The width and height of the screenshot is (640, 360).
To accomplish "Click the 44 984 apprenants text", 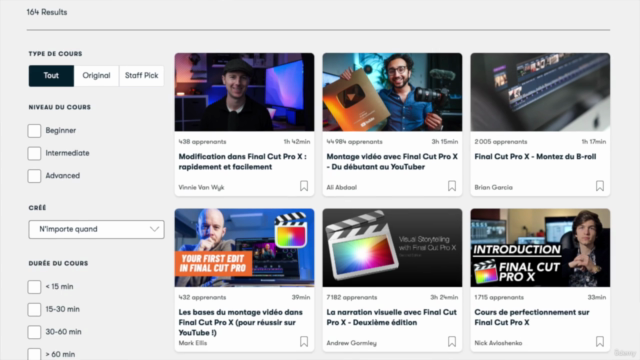I will click(x=354, y=142).
